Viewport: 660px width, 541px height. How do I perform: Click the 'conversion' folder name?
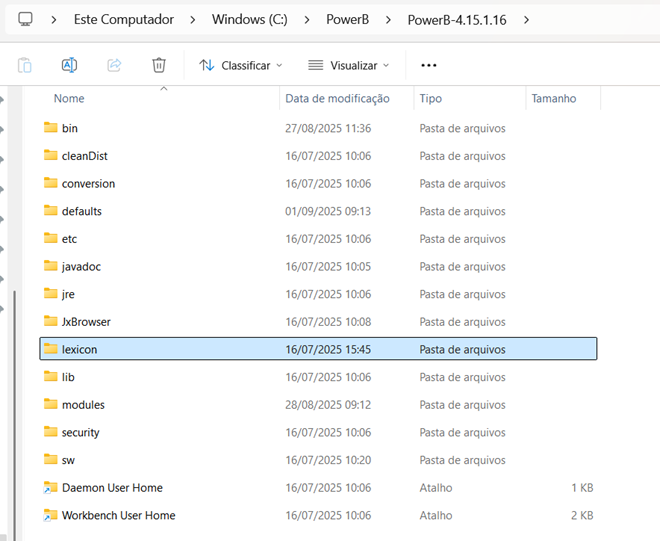(x=88, y=184)
